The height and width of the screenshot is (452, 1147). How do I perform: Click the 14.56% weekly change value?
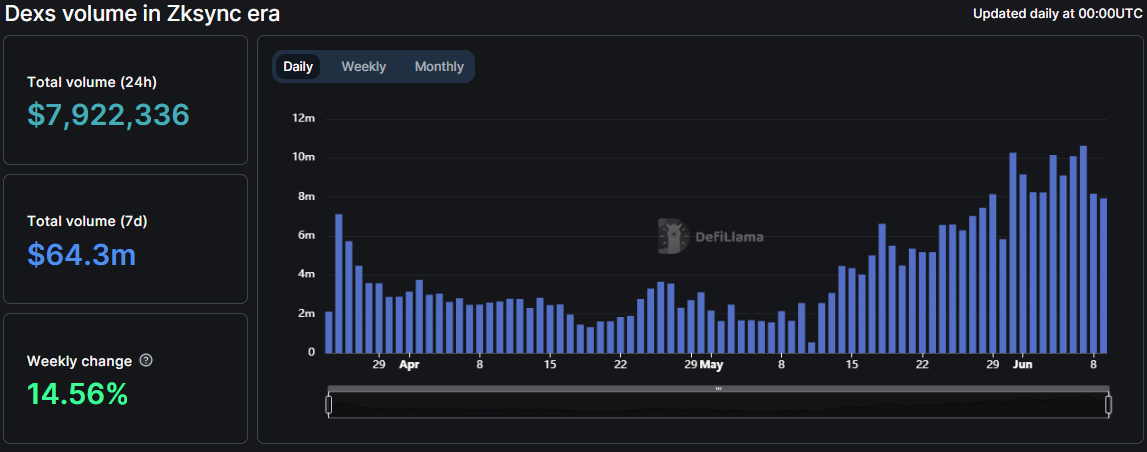click(x=78, y=393)
